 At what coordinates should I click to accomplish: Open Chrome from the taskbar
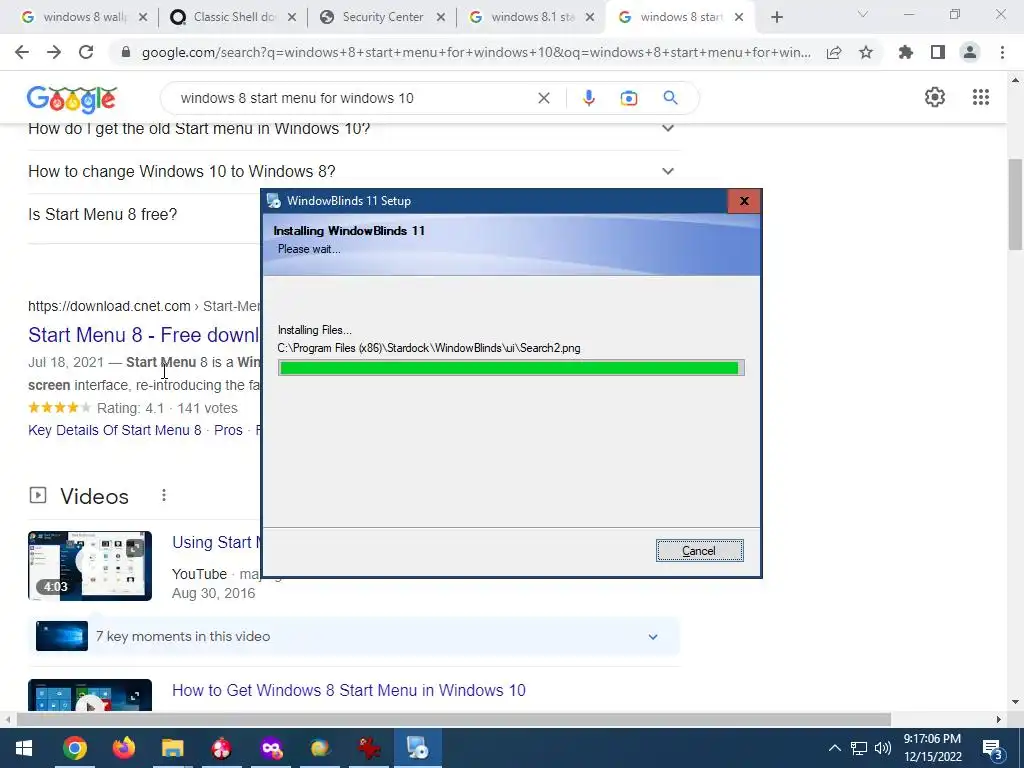click(x=74, y=748)
